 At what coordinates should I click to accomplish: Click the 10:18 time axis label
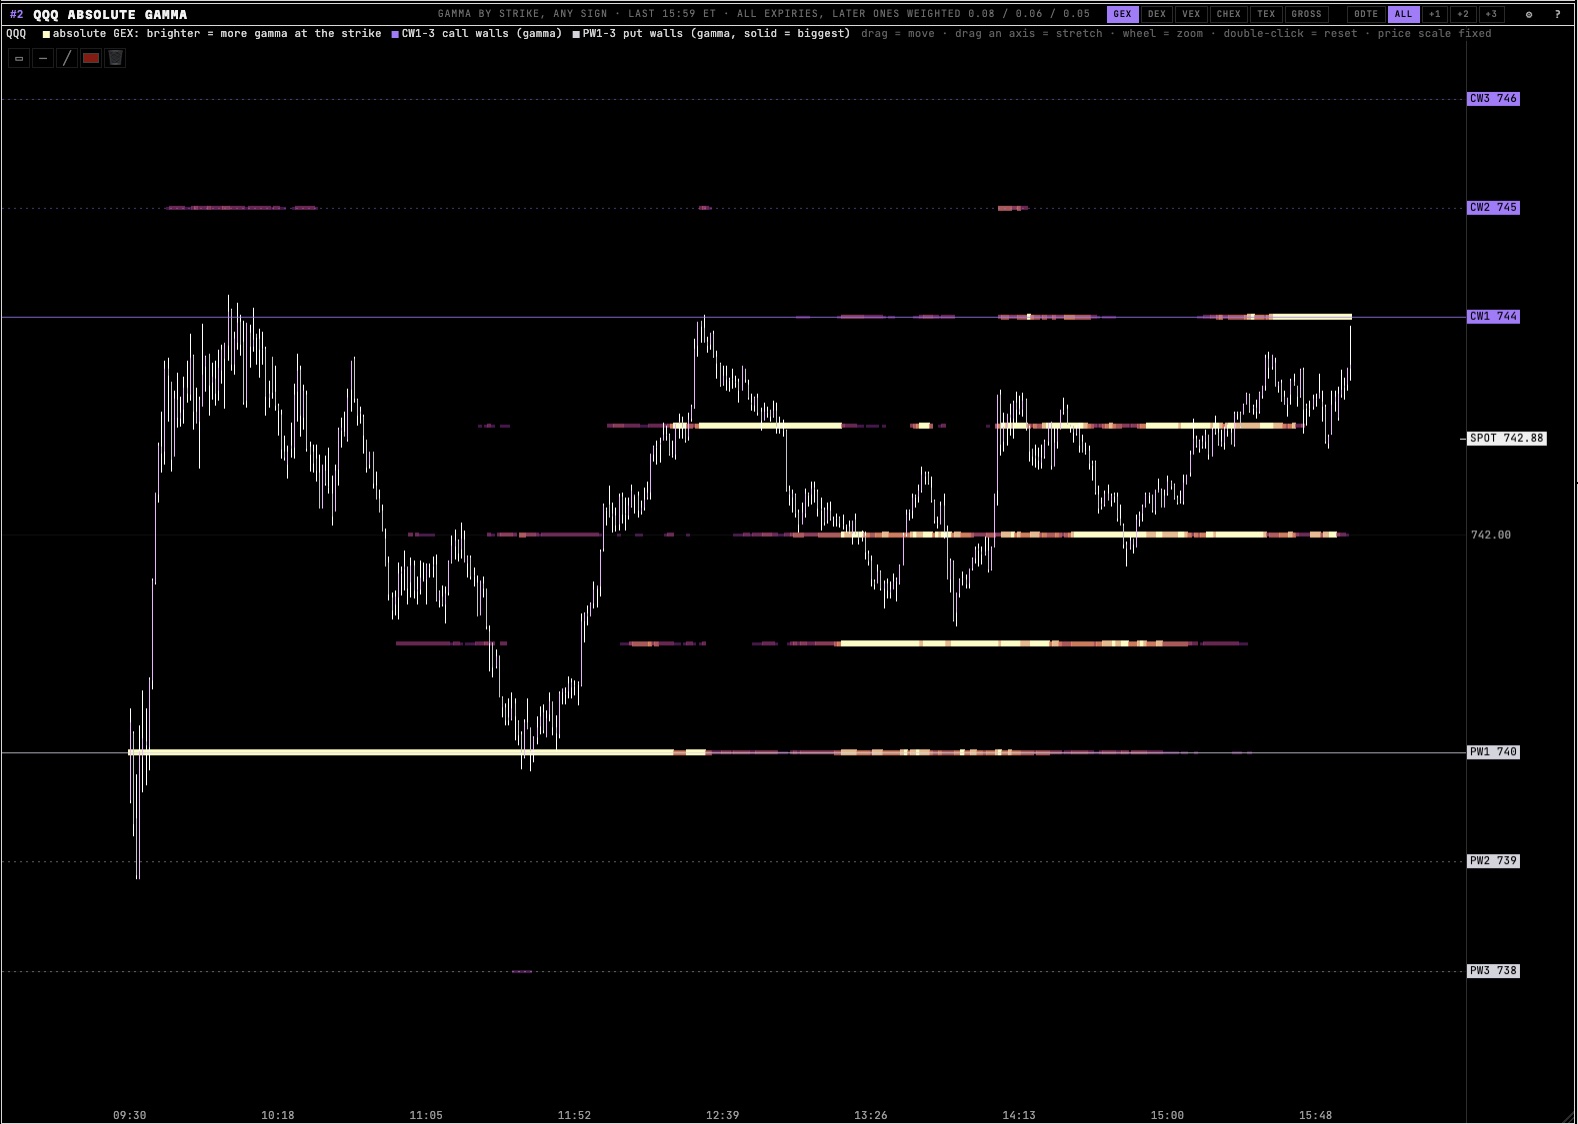click(x=278, y=1115)
